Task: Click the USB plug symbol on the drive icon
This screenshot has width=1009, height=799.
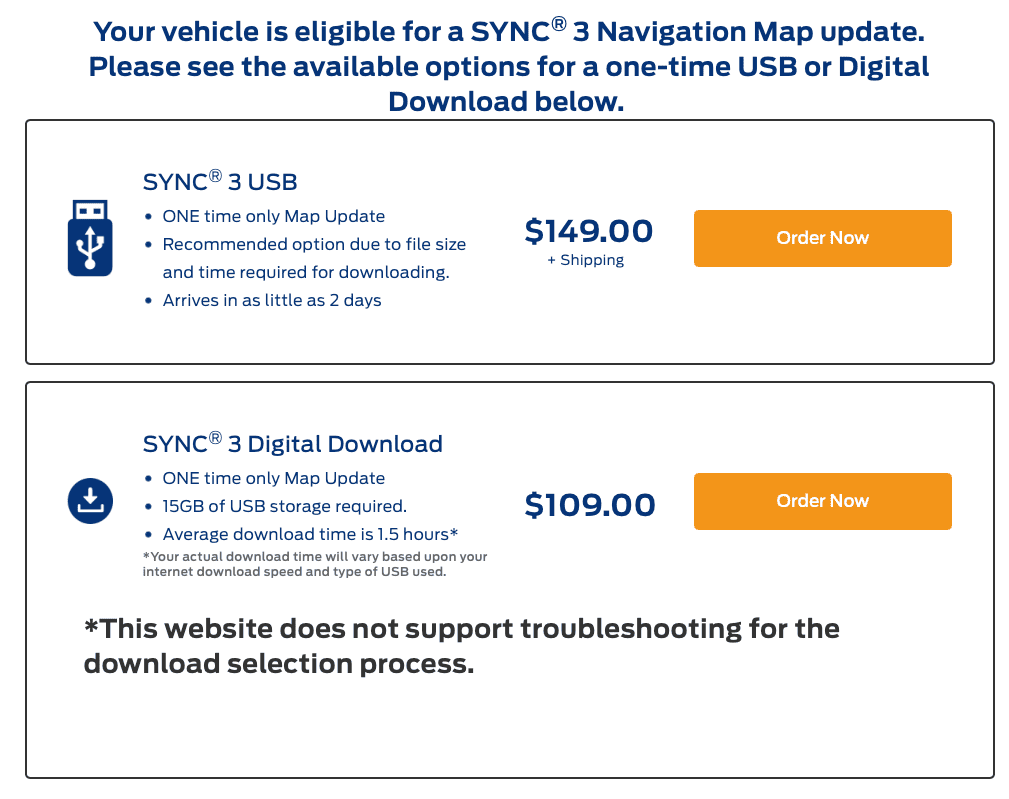Action: coord(90,210)
